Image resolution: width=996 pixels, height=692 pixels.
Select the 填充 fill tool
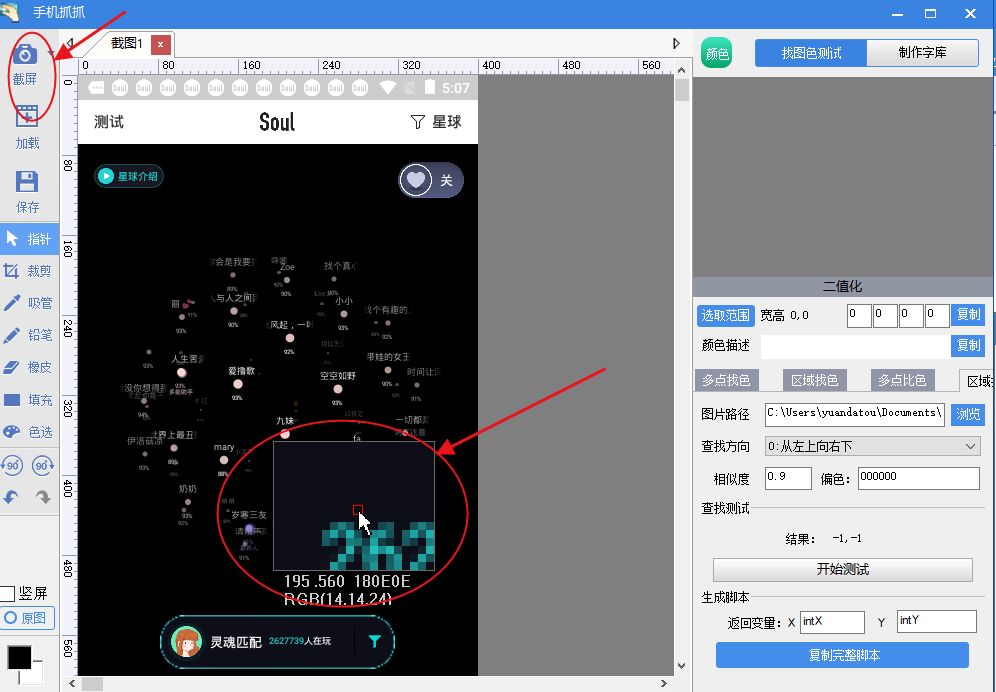(29, 400)
